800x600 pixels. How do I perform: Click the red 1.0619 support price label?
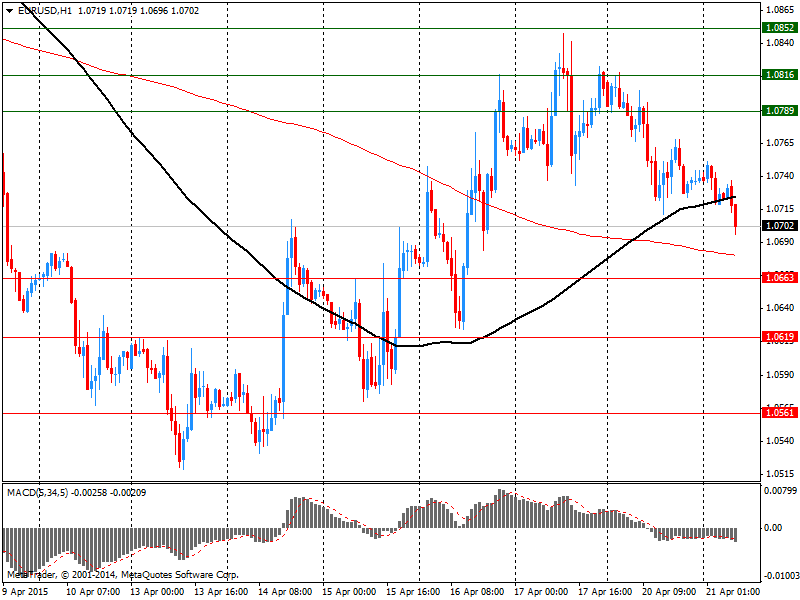(780, 337)
